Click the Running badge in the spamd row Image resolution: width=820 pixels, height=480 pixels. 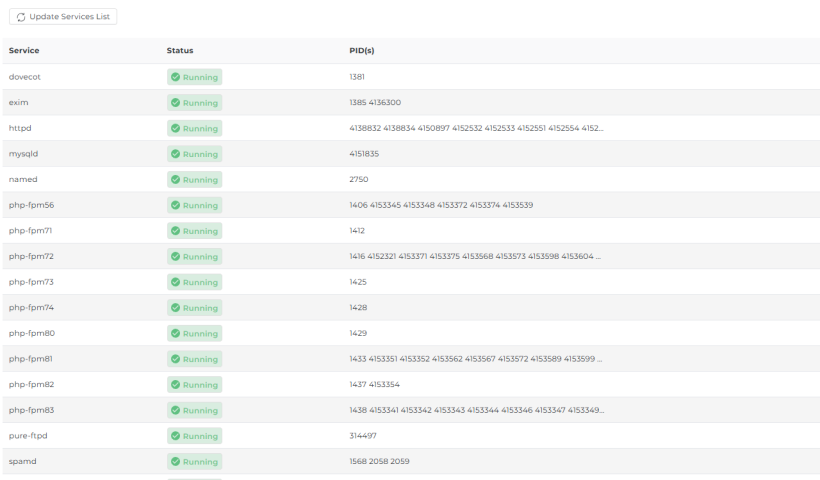[195, 461]
